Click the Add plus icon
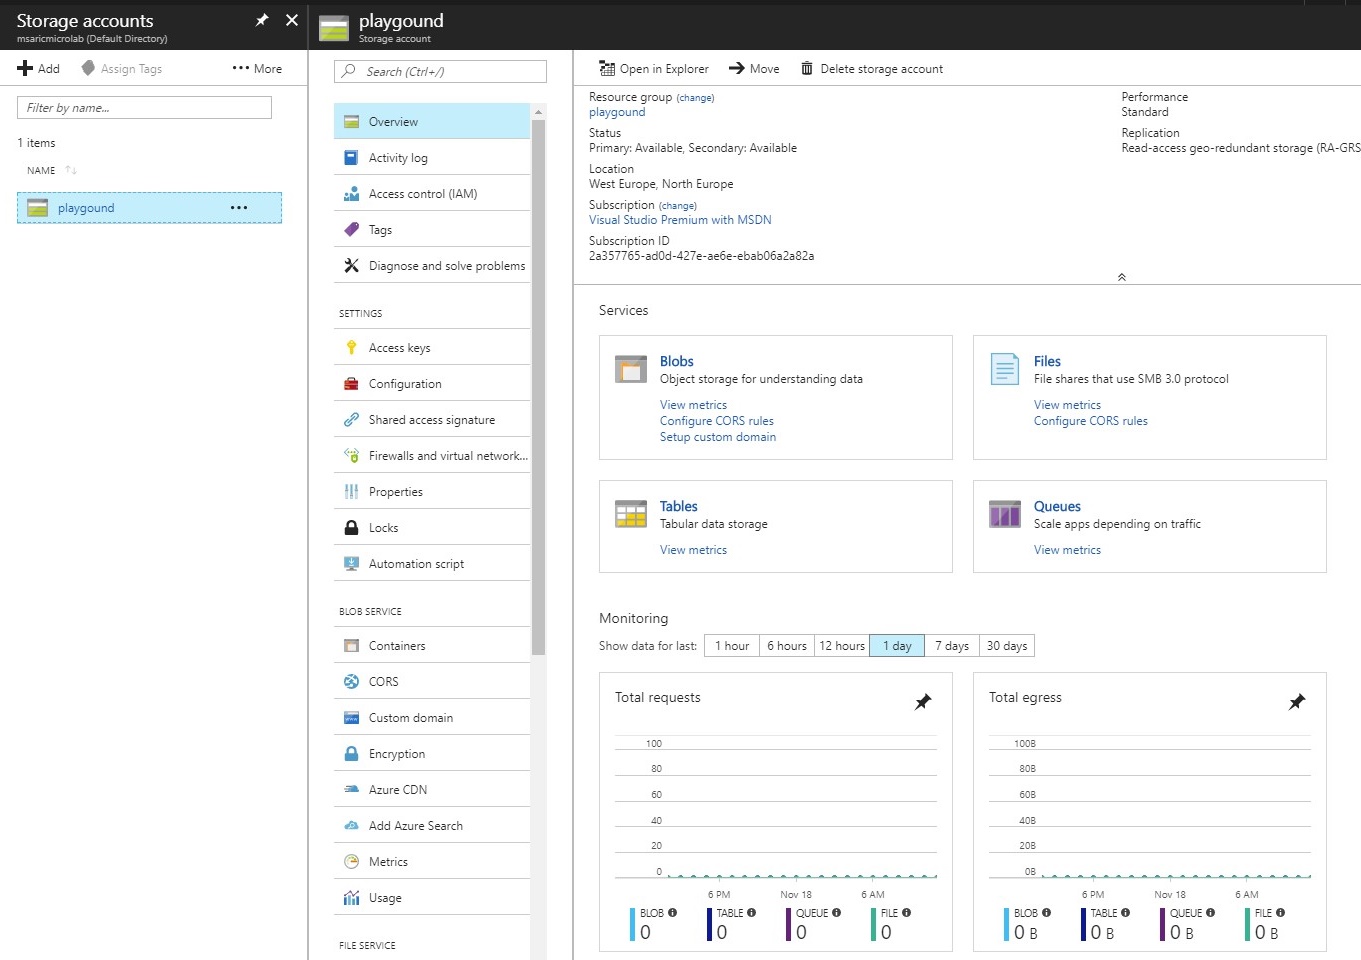This screenshot has height=960, width=1361. 25,68
